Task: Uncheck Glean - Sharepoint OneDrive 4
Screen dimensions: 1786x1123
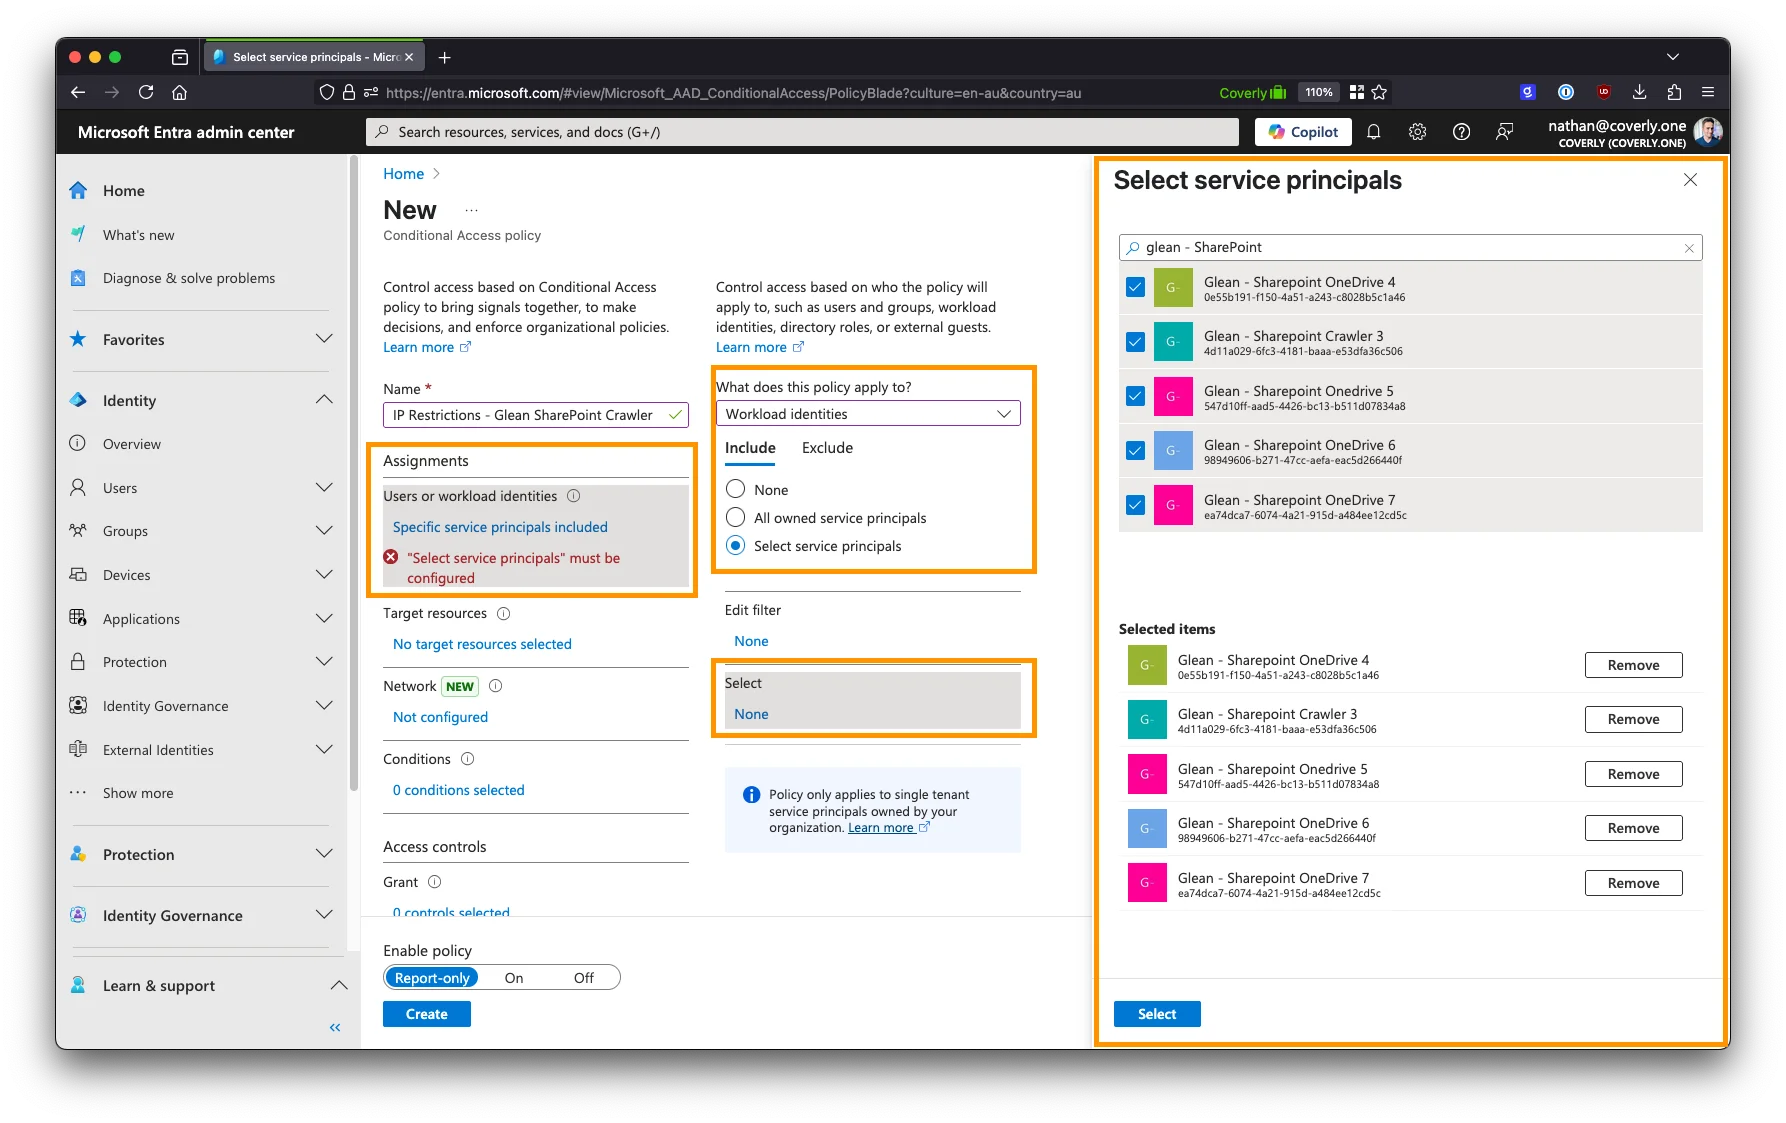Action: point(1134,287)
